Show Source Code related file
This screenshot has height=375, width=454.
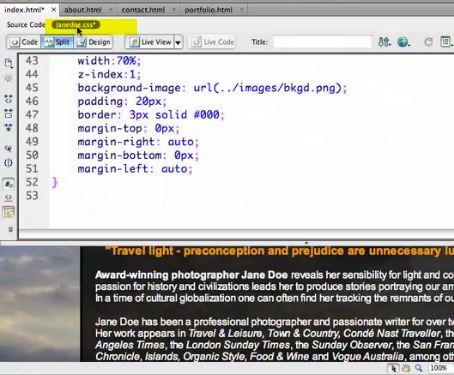click(x=26, y=25)
